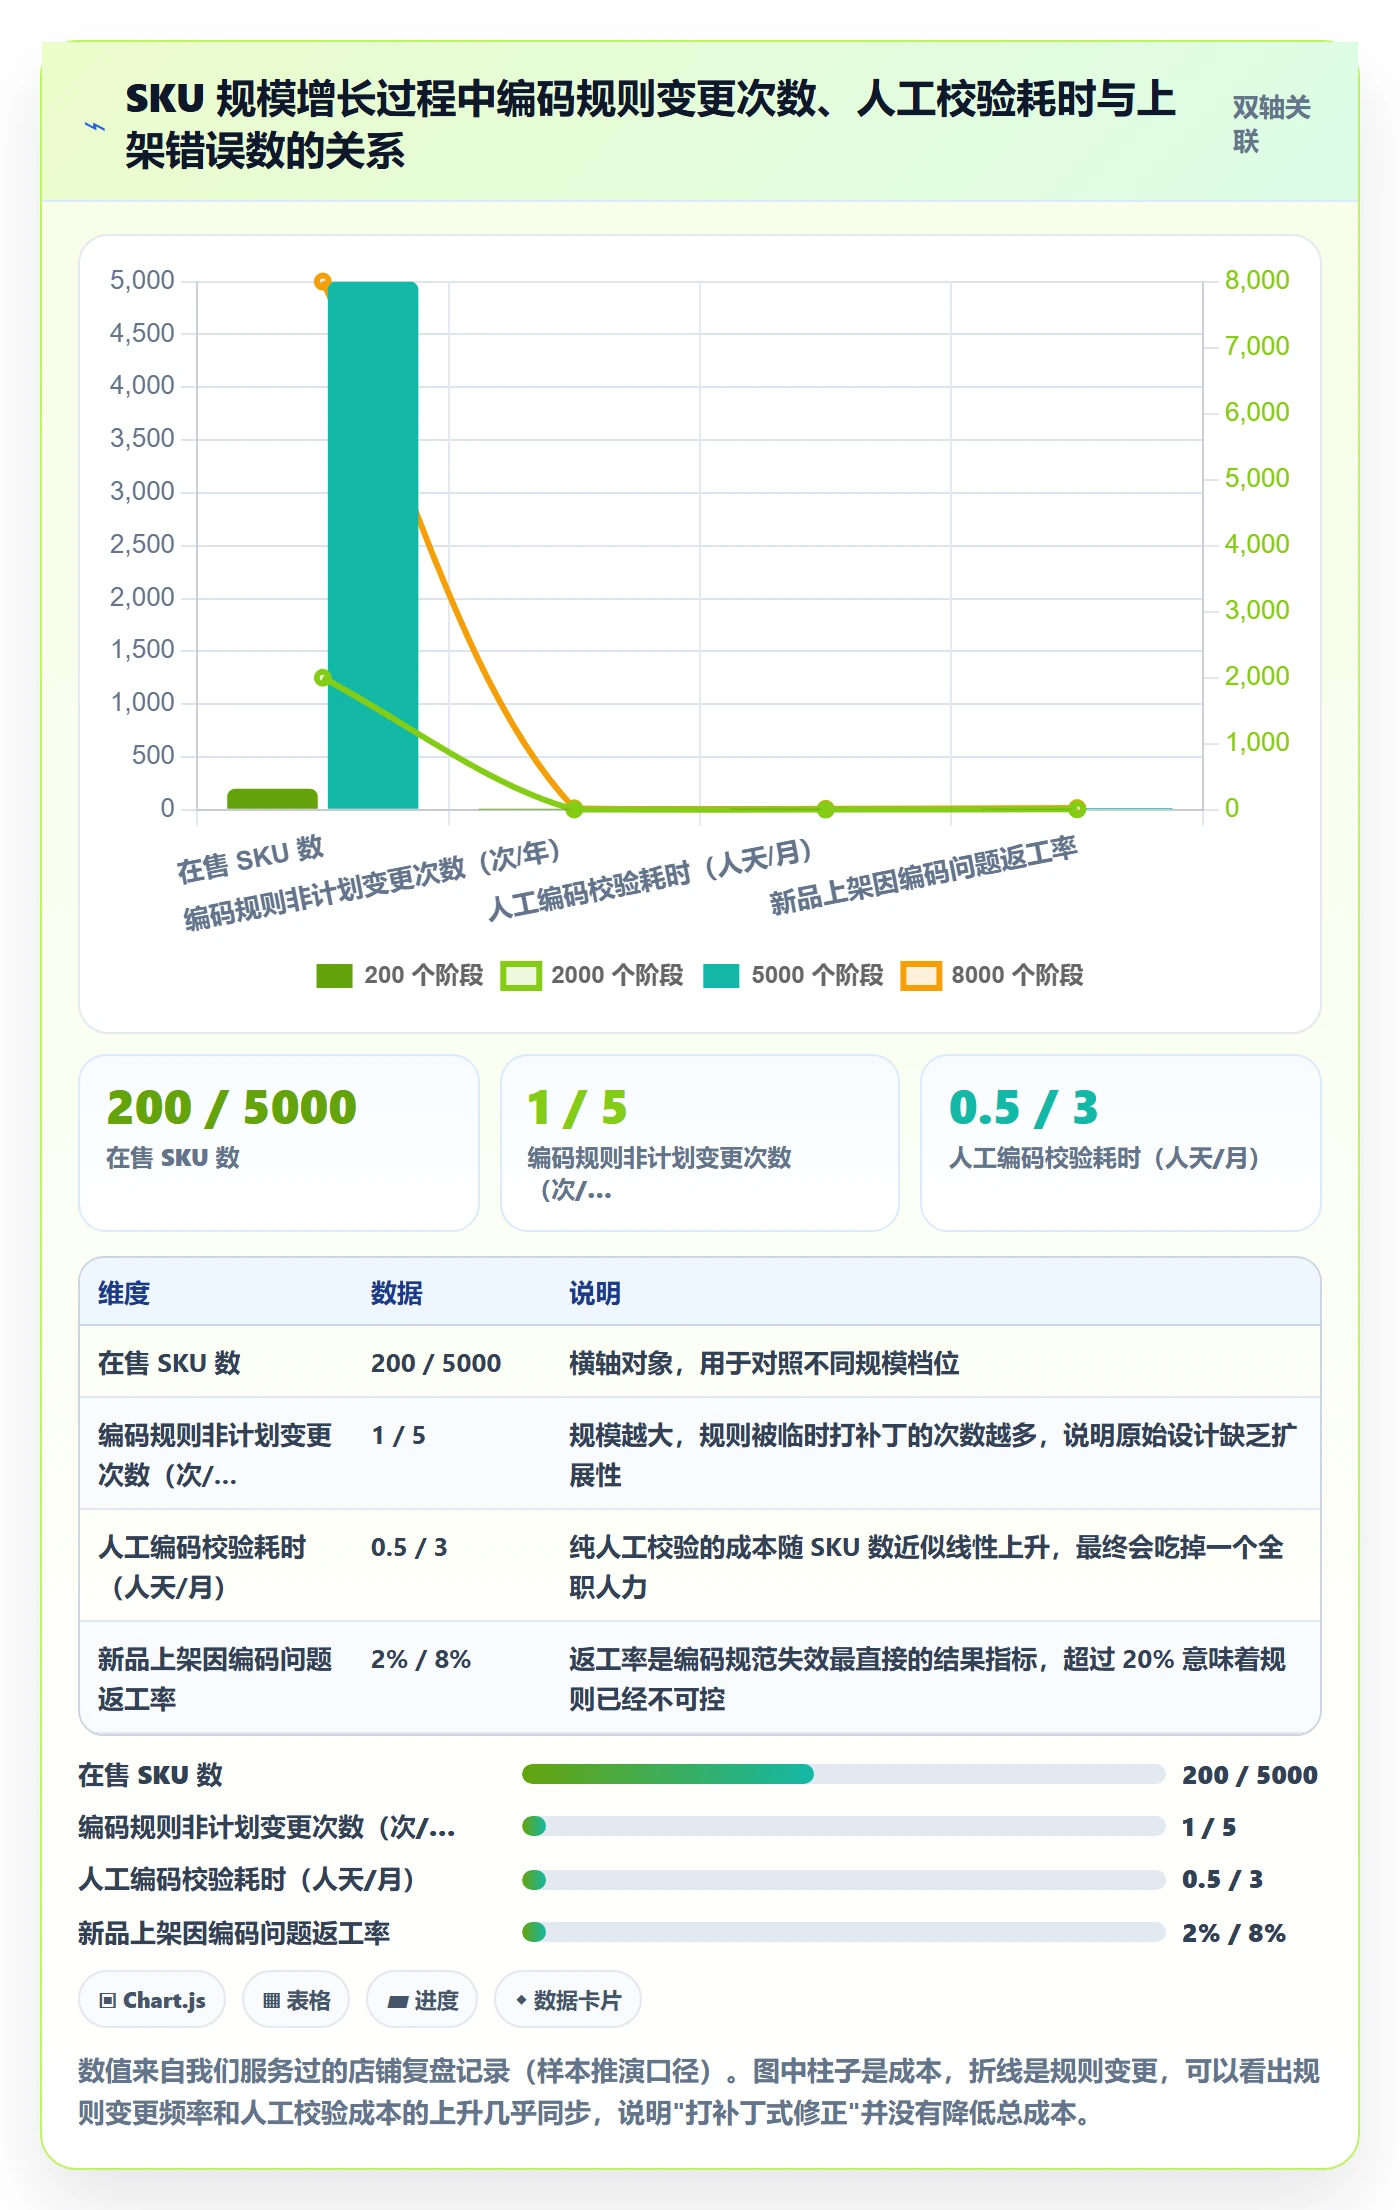Toggle the 200 个阶段 legend series

tap(399, 975)
